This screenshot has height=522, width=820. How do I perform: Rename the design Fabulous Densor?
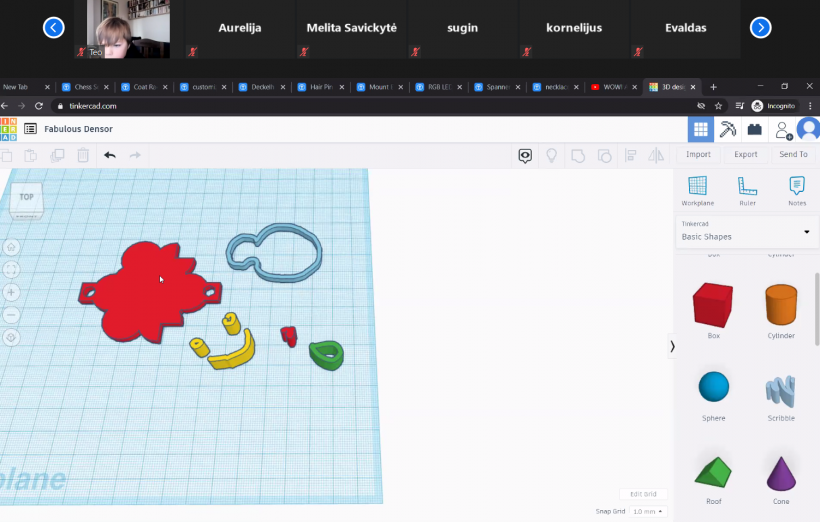[x=78, y=129]
